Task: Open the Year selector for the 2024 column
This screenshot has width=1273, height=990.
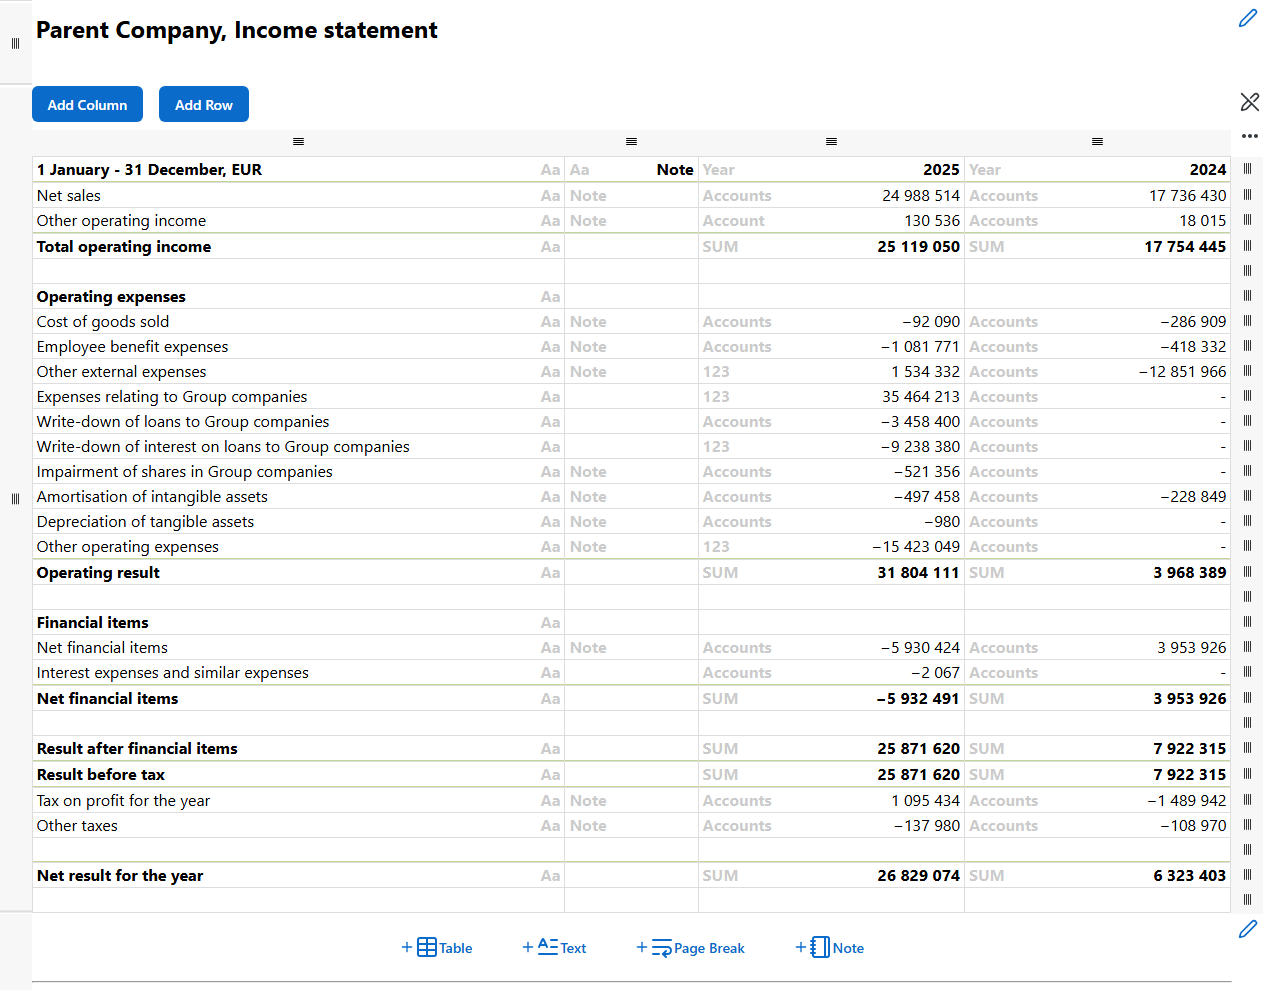Action: (x=984, y=170)
